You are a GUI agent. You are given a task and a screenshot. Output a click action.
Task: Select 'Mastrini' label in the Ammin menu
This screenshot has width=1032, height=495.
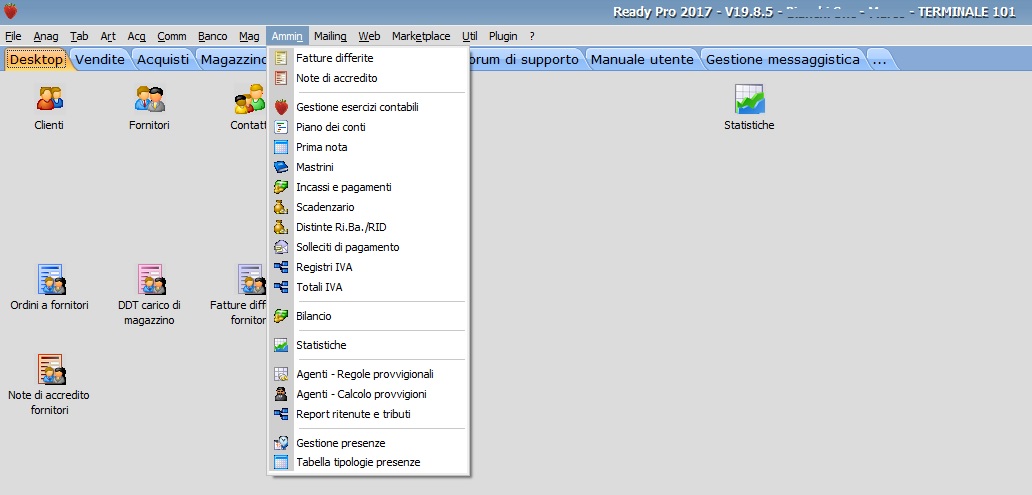click(315, 167)
